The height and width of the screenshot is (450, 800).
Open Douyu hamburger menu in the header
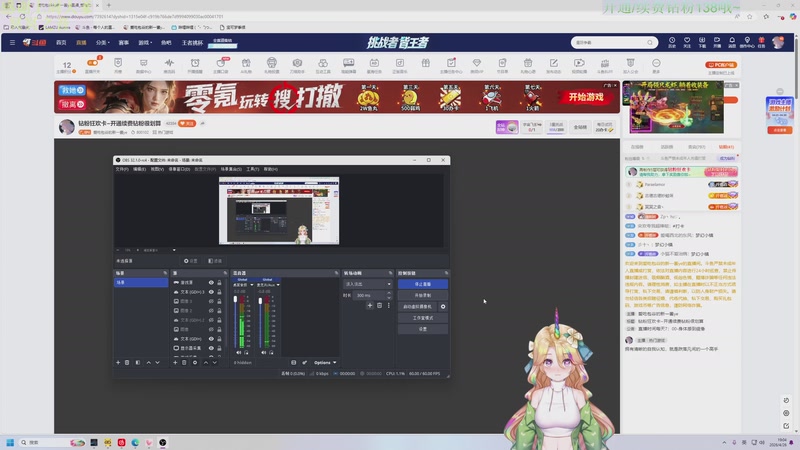coord(12,42)
